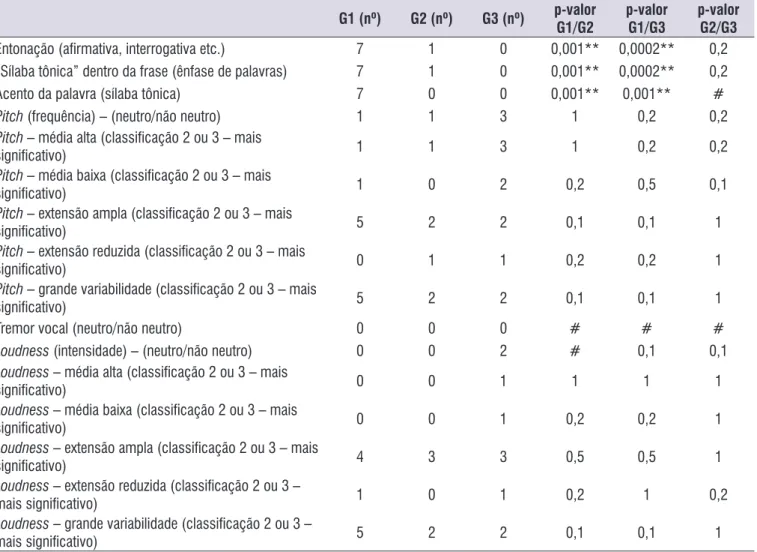Click # symbol in Acento da palavra row
This screenshot has height=552, width=757.
point(718,94)
